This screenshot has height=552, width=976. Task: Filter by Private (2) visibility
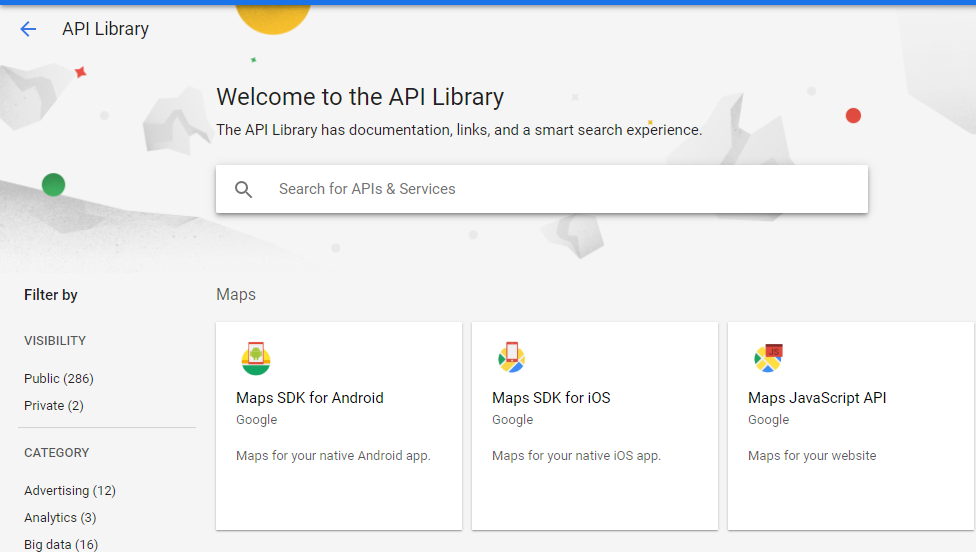[x=54, y=406]
